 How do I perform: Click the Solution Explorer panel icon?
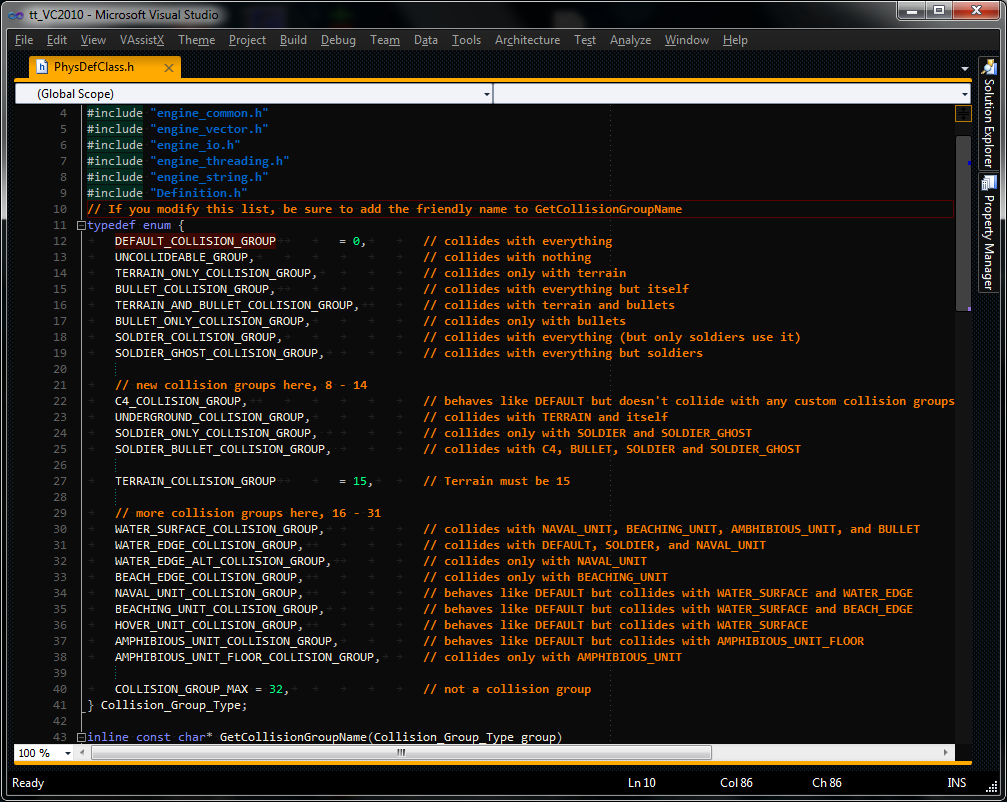(x=989, y=68)
